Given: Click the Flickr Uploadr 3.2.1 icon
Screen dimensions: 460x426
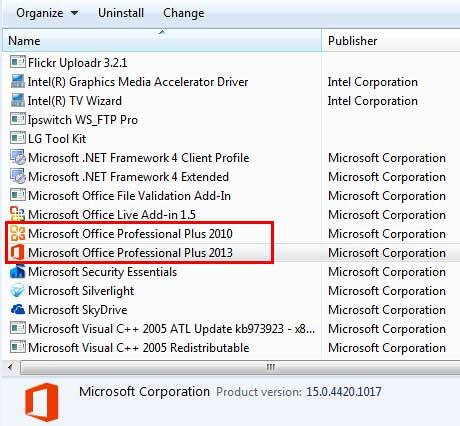Looking at the screenshot, I should [18, 62].
